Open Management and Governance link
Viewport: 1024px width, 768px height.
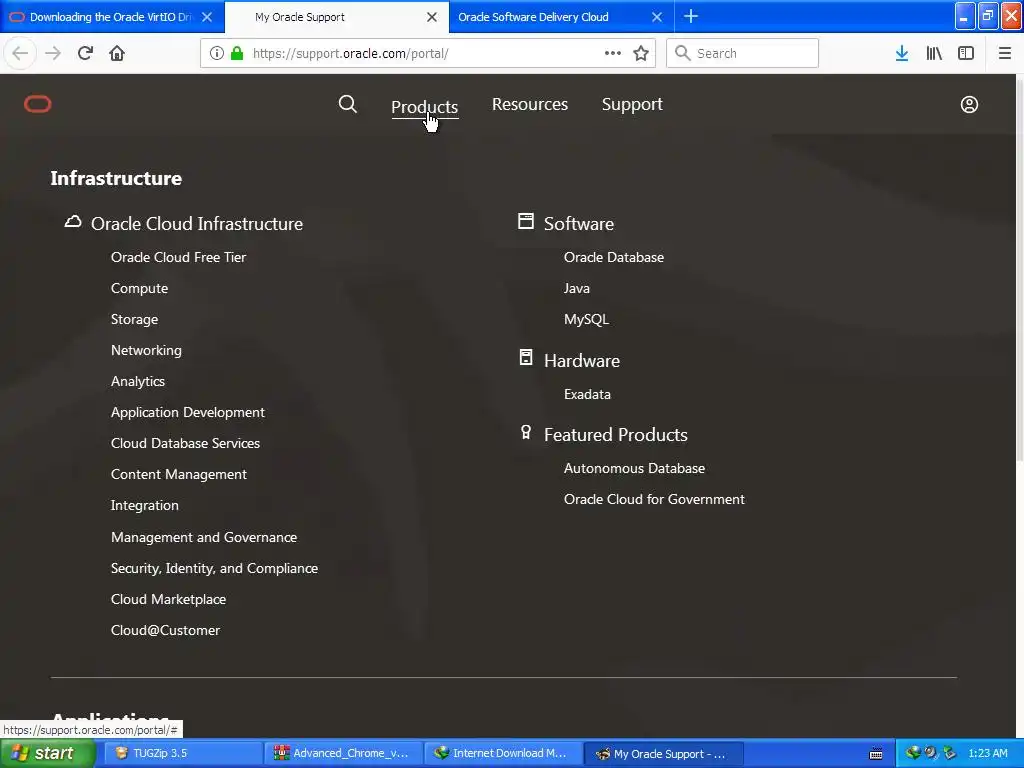(x=204, y=537)
